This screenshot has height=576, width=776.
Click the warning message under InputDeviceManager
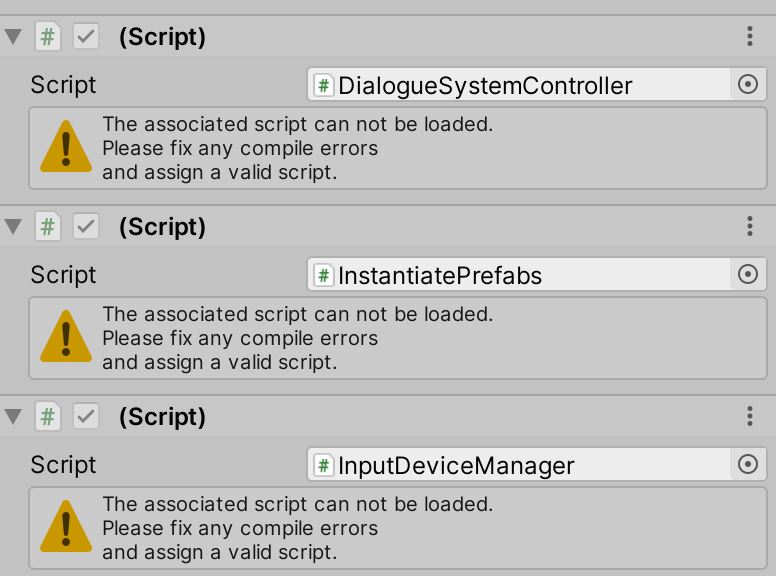[x=297, y=528]
